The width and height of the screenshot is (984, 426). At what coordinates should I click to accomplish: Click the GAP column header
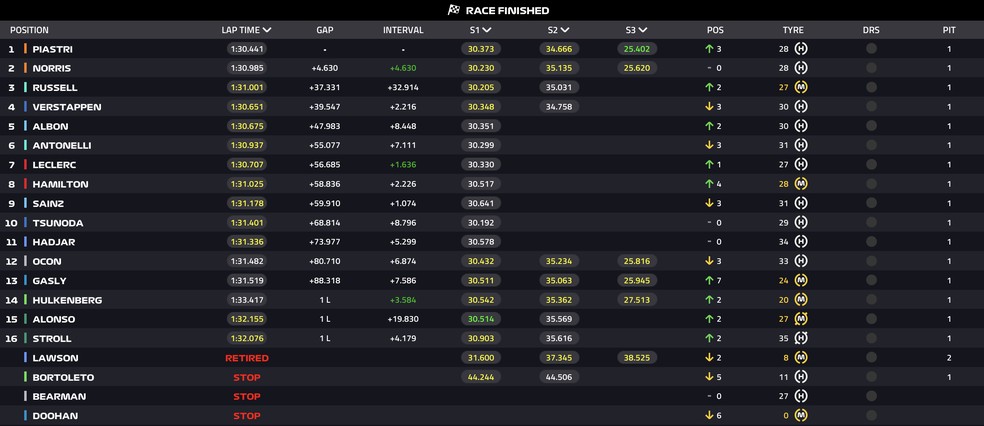point(324,30)
